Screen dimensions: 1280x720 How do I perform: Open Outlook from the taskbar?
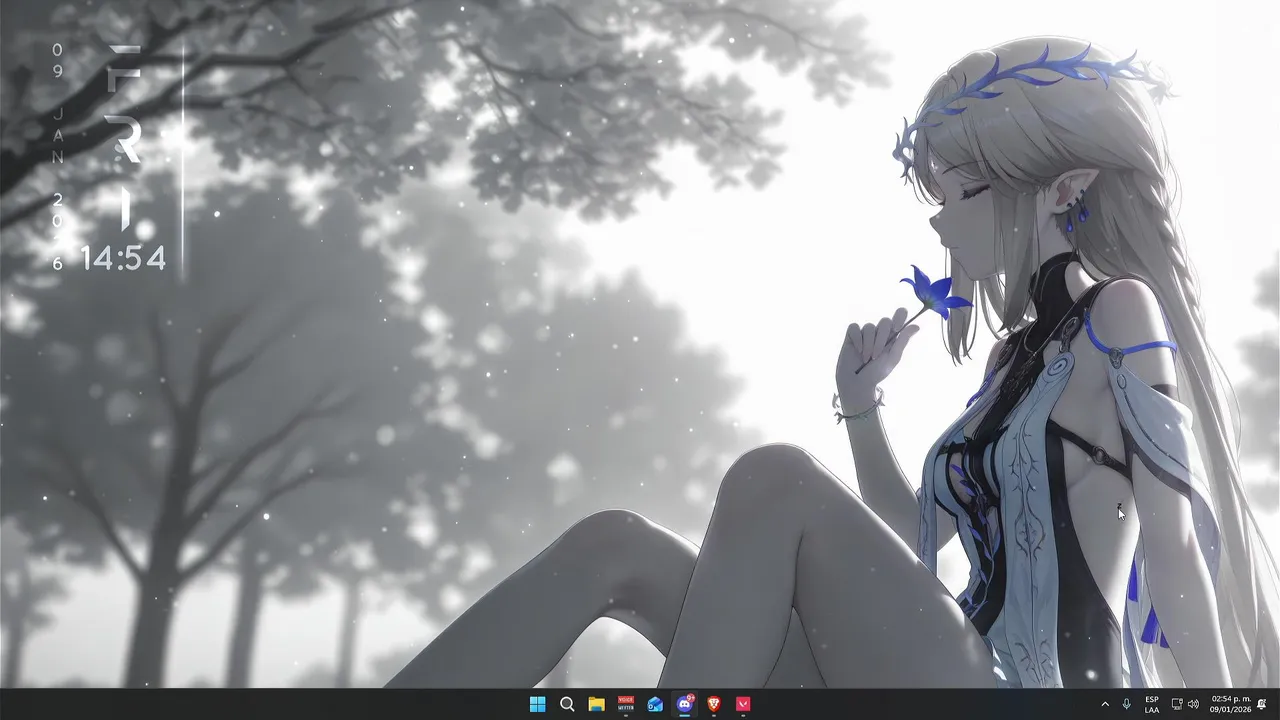click(655, 704)
